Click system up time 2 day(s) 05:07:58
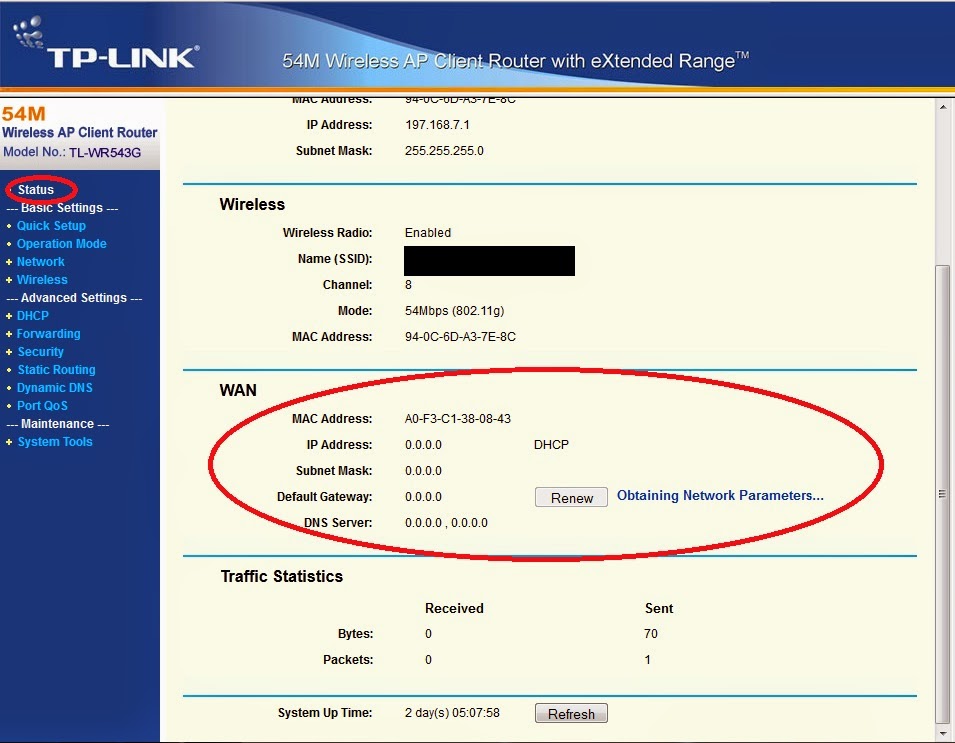 pyautogui.click(x=452, y=713)
